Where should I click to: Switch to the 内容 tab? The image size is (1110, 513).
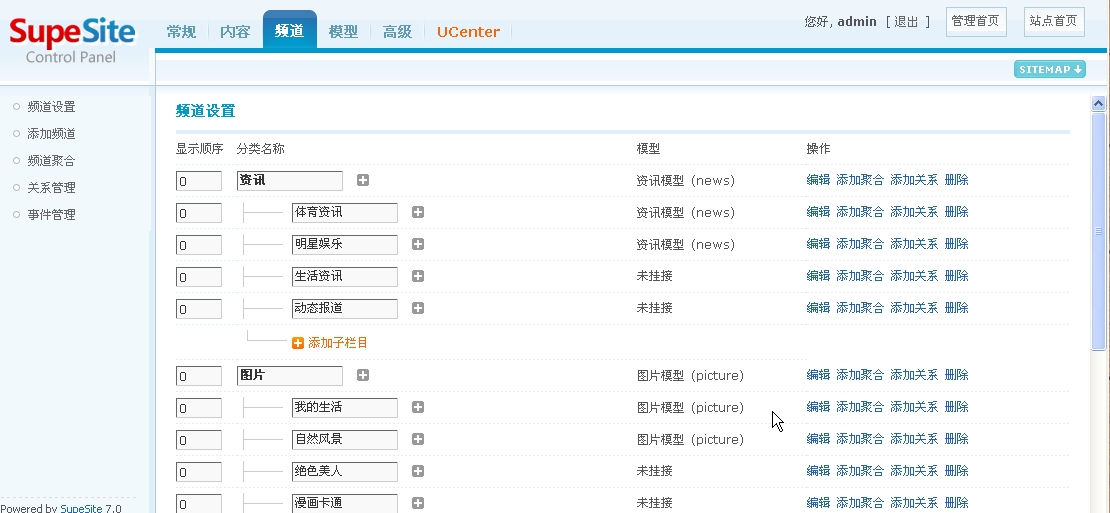[235, 32]
